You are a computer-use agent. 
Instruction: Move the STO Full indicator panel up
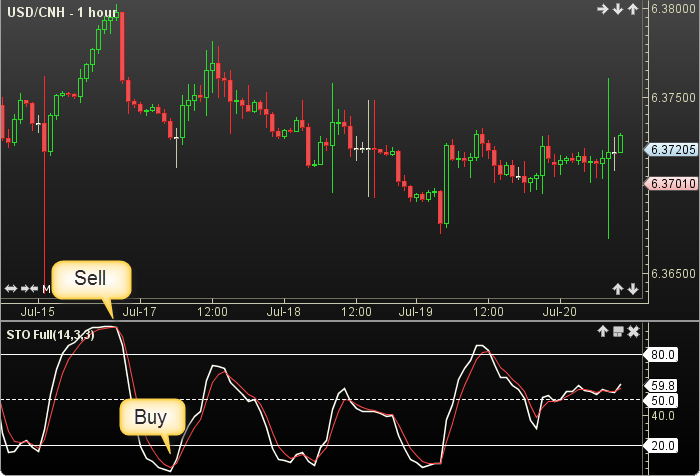coord(603,331)
